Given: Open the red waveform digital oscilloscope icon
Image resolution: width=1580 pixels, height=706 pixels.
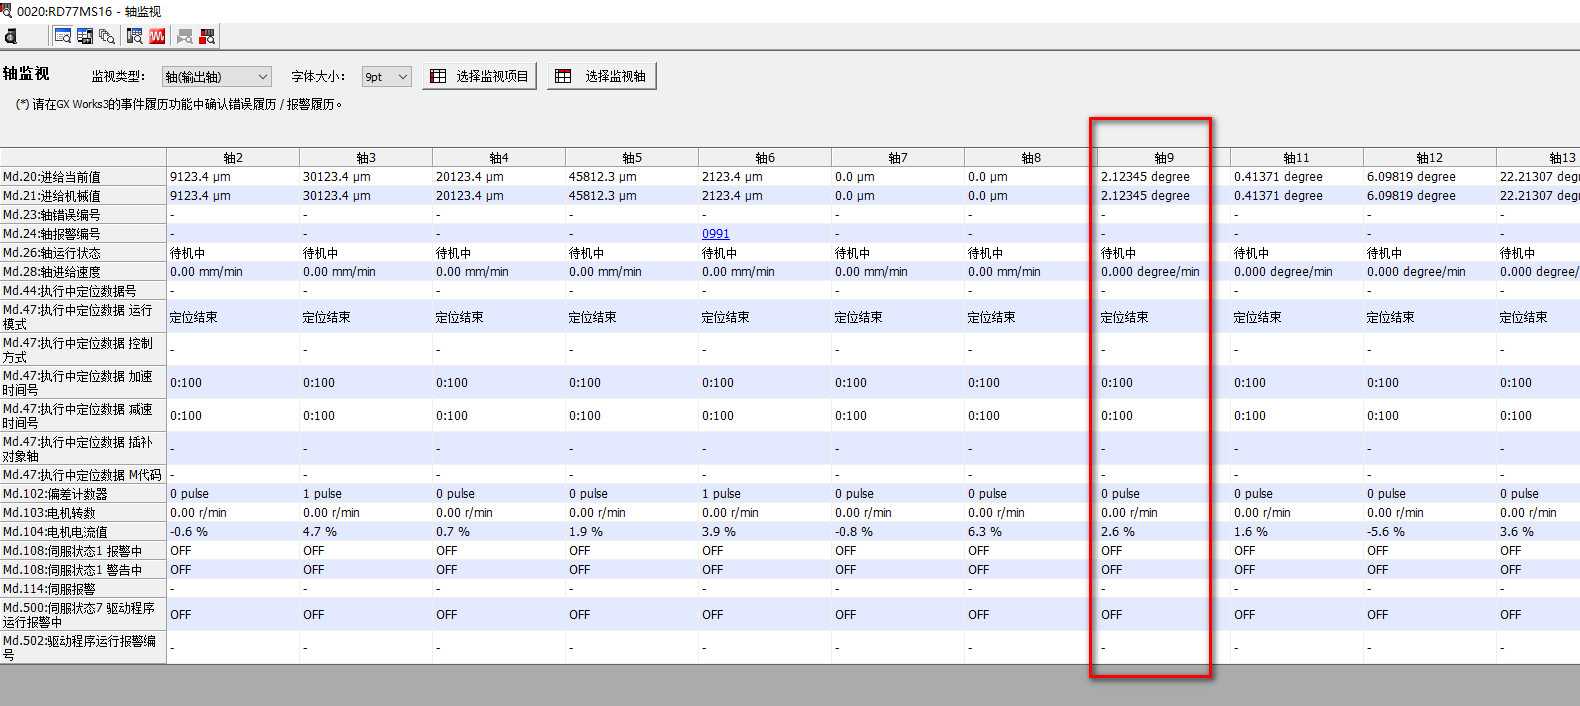Looking at the screenshot, I should (x=157, y=36).
